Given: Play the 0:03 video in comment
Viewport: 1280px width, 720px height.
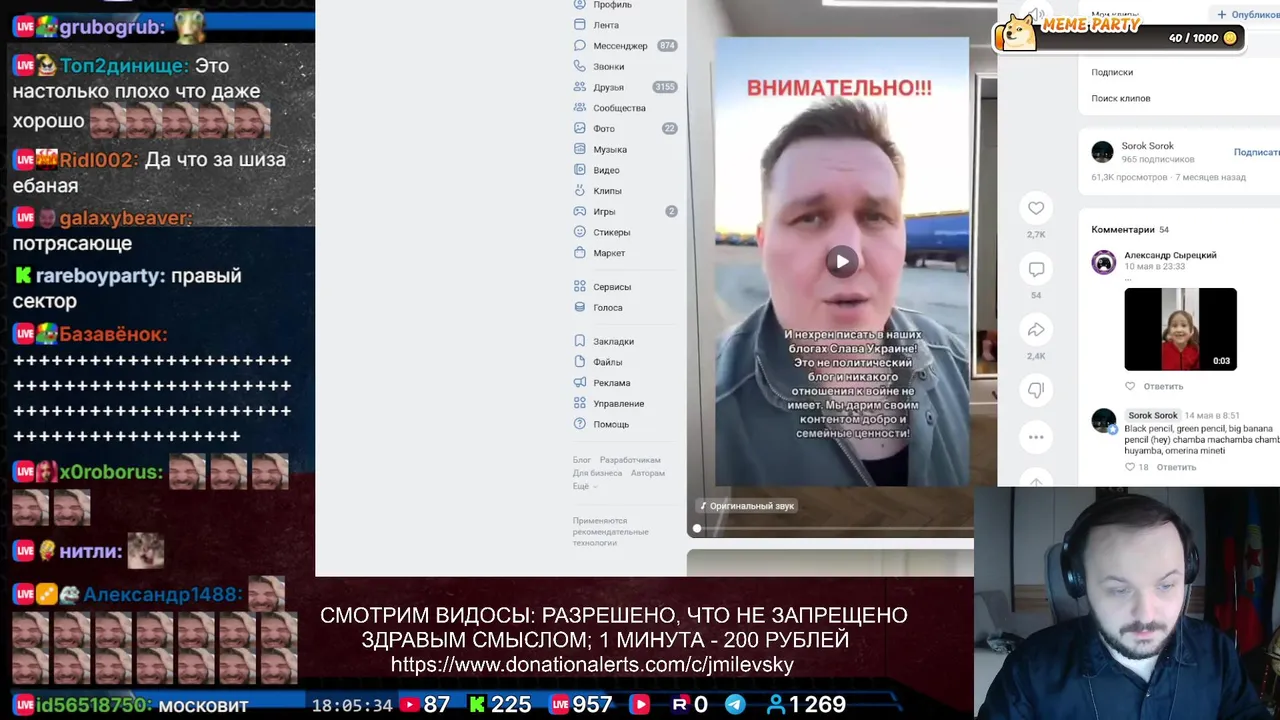Looking at the screenshot, I should [x=1181, y=329].
